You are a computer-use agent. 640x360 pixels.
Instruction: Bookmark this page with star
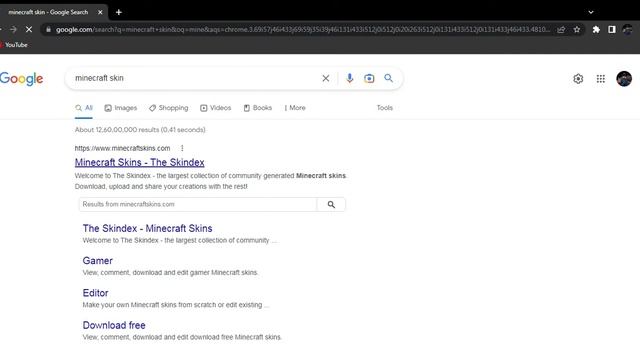tap(577, 29)
